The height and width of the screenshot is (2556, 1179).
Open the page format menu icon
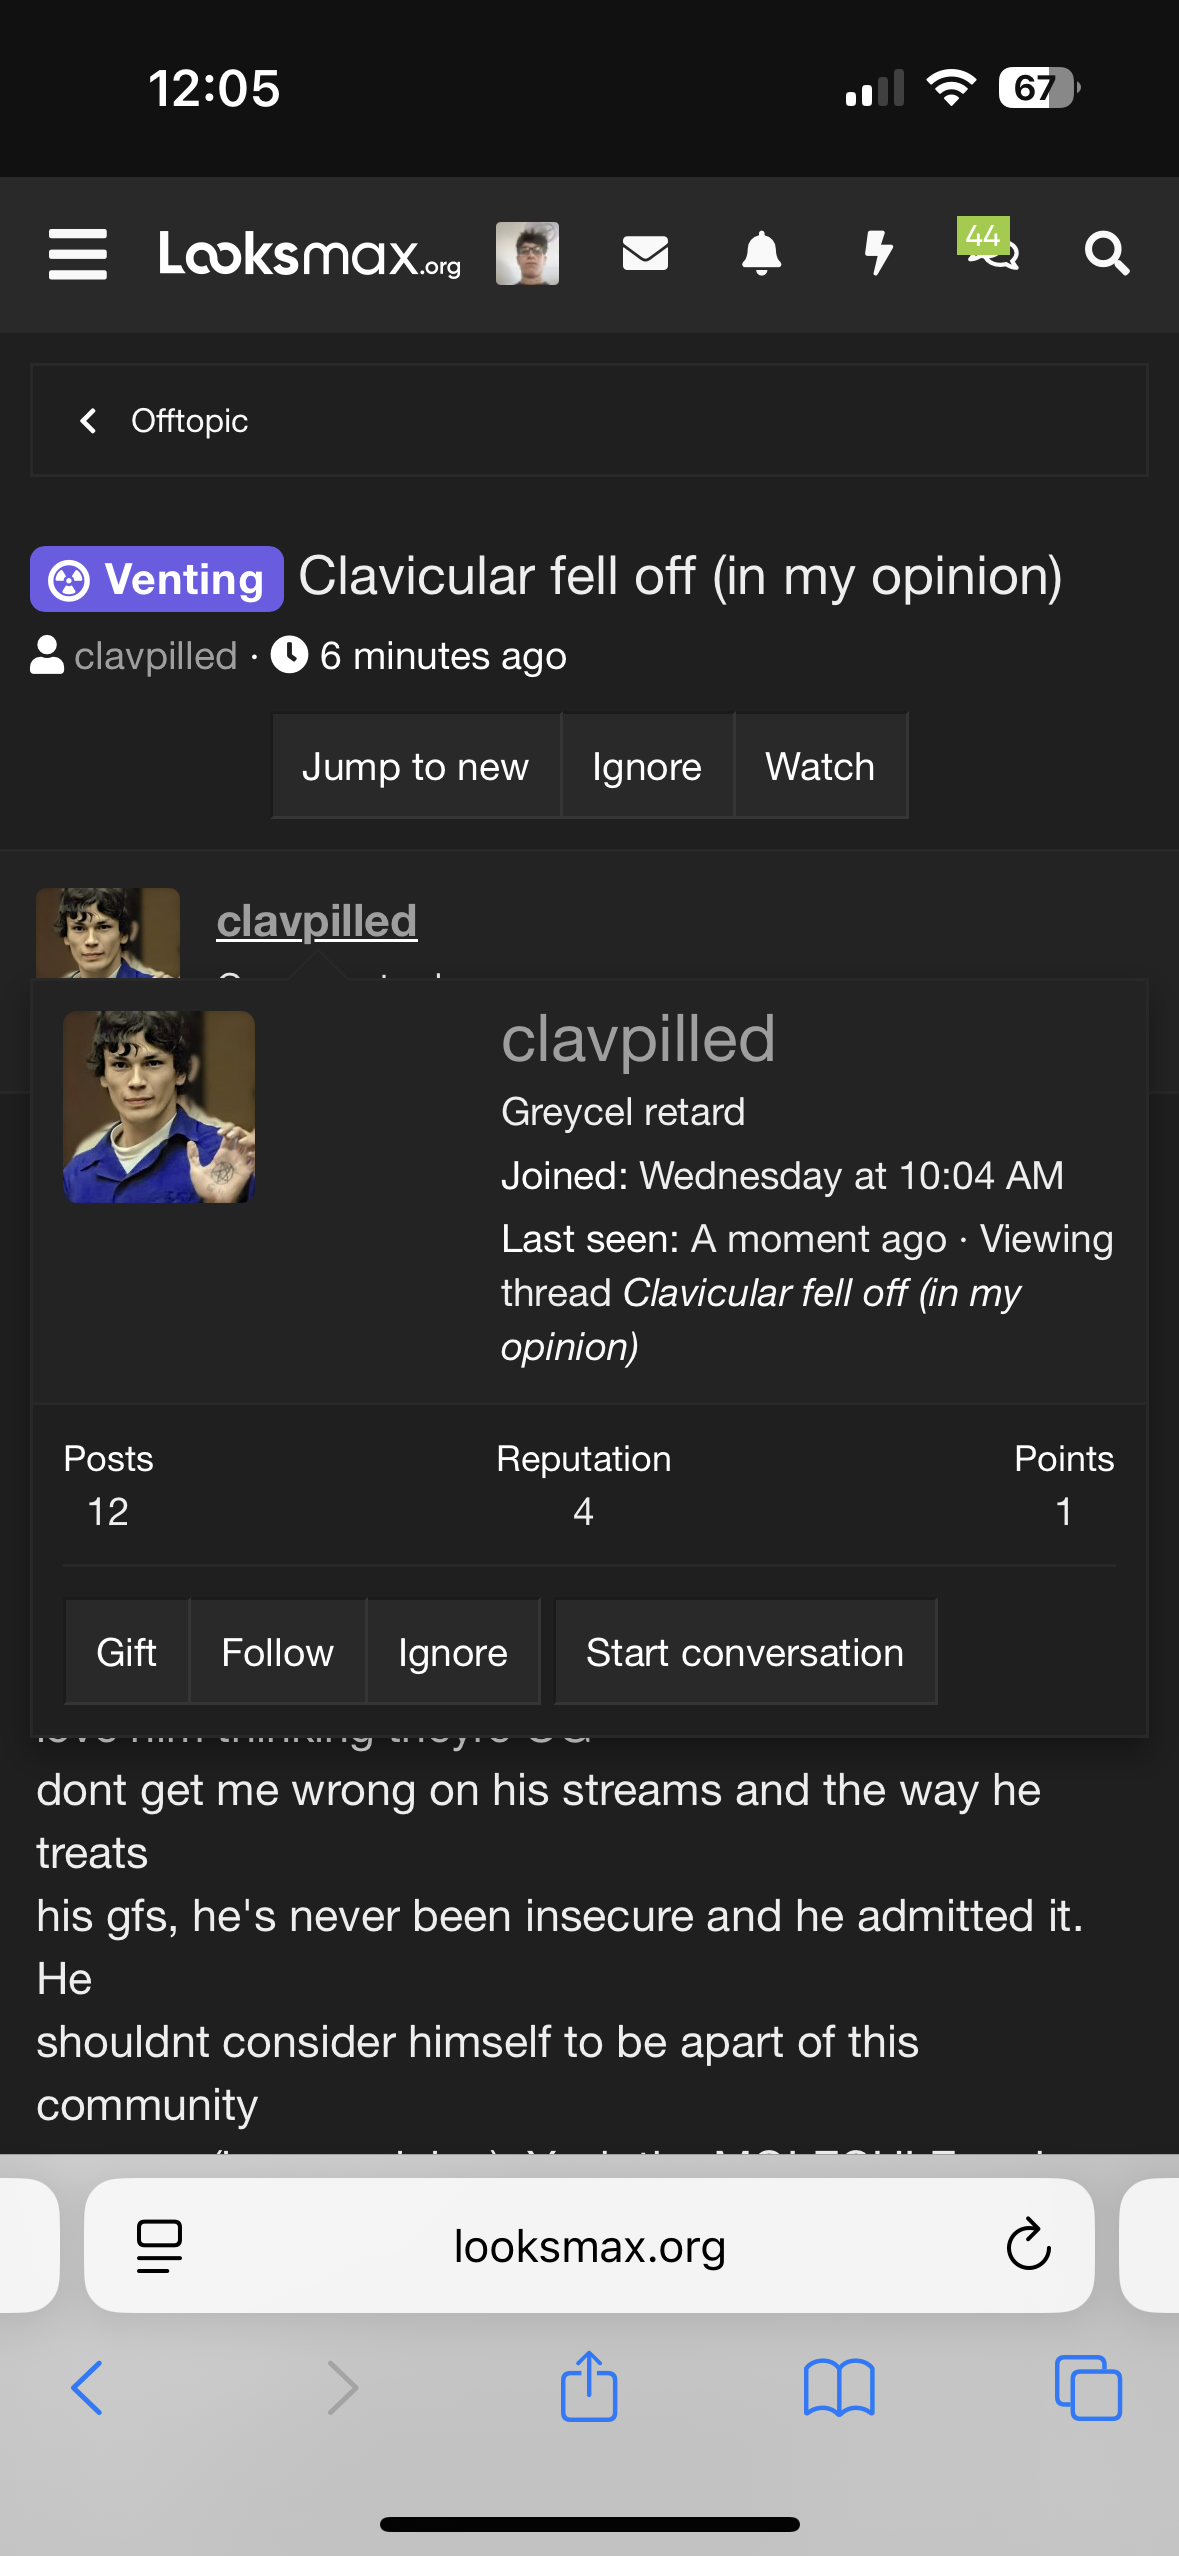tap(159, 2246)
